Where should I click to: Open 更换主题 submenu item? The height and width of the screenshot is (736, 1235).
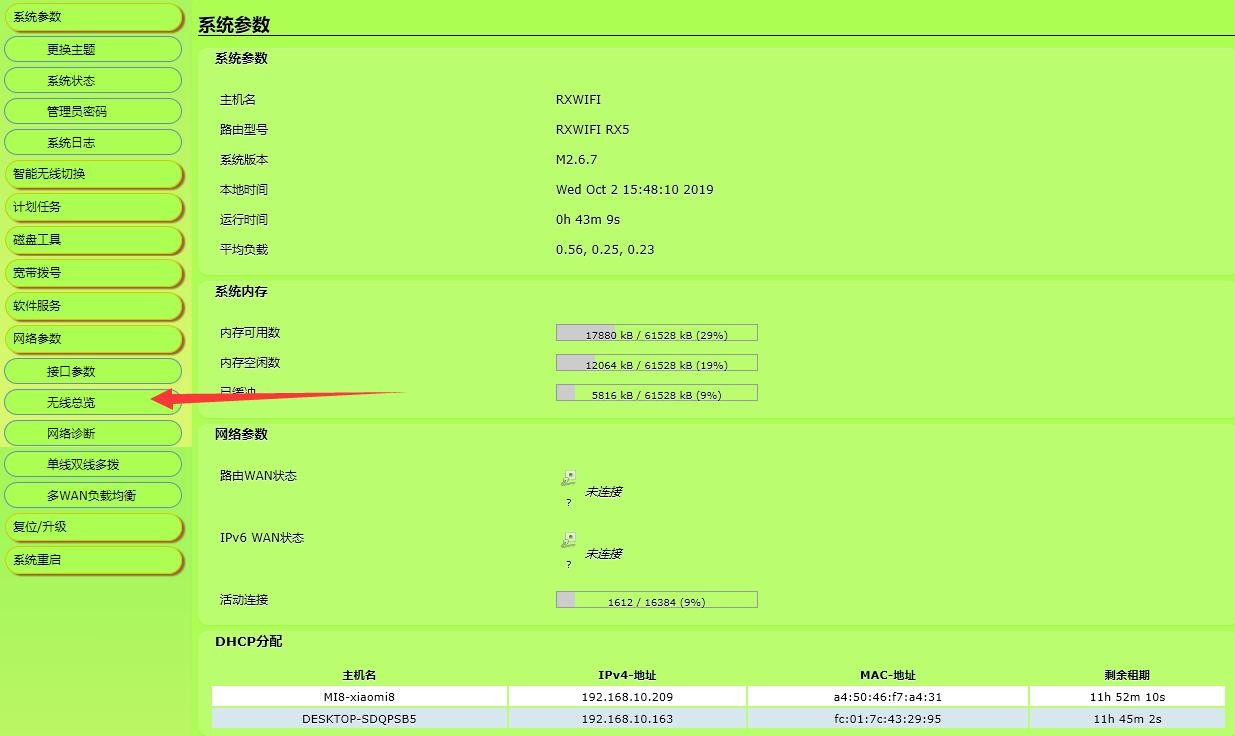click(x=93, y=49)
